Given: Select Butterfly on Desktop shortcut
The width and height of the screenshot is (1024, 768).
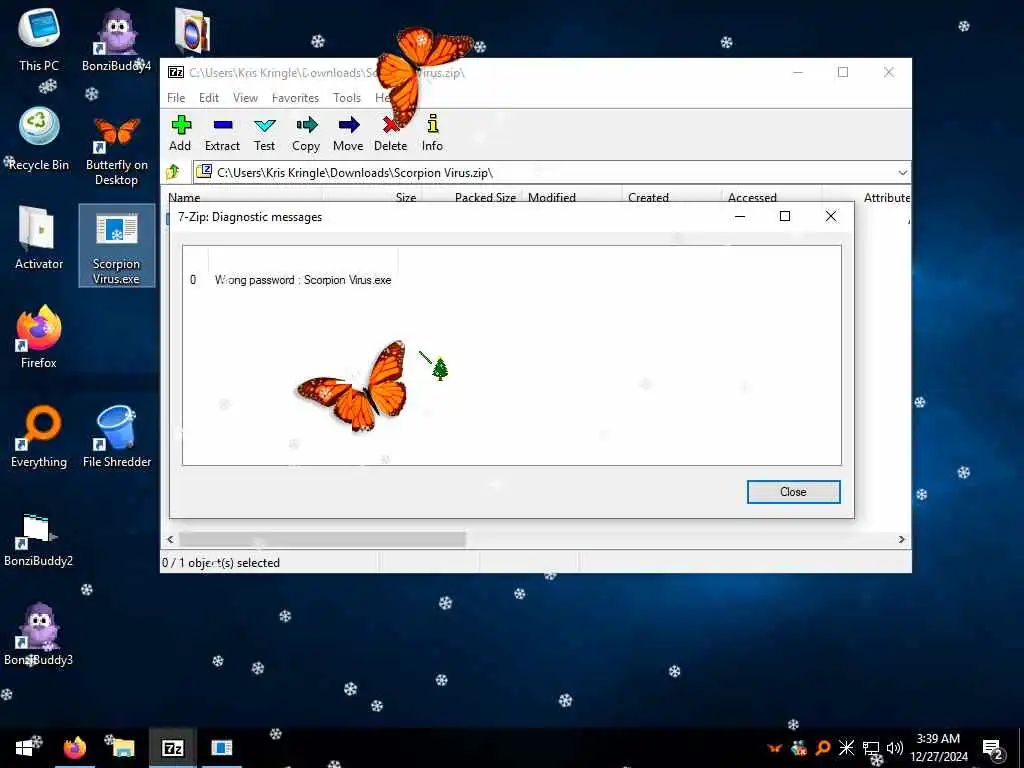Looking at the screenshot, I should click(116, 150).
